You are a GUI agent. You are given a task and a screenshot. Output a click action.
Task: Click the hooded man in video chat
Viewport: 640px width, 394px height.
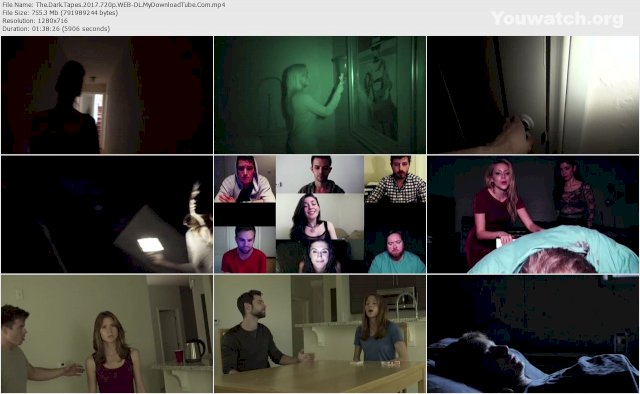pyautogui.click(x=245, y=179)
